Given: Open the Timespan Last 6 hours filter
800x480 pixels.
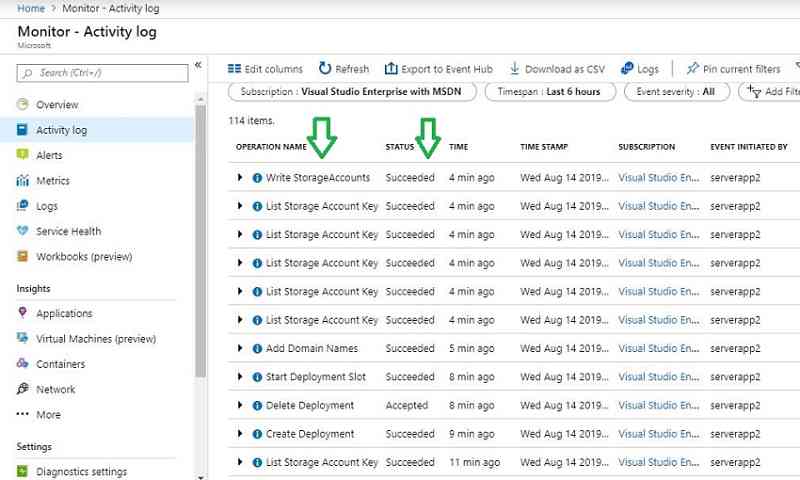Looking at the screenshot, I should point(550,92).
